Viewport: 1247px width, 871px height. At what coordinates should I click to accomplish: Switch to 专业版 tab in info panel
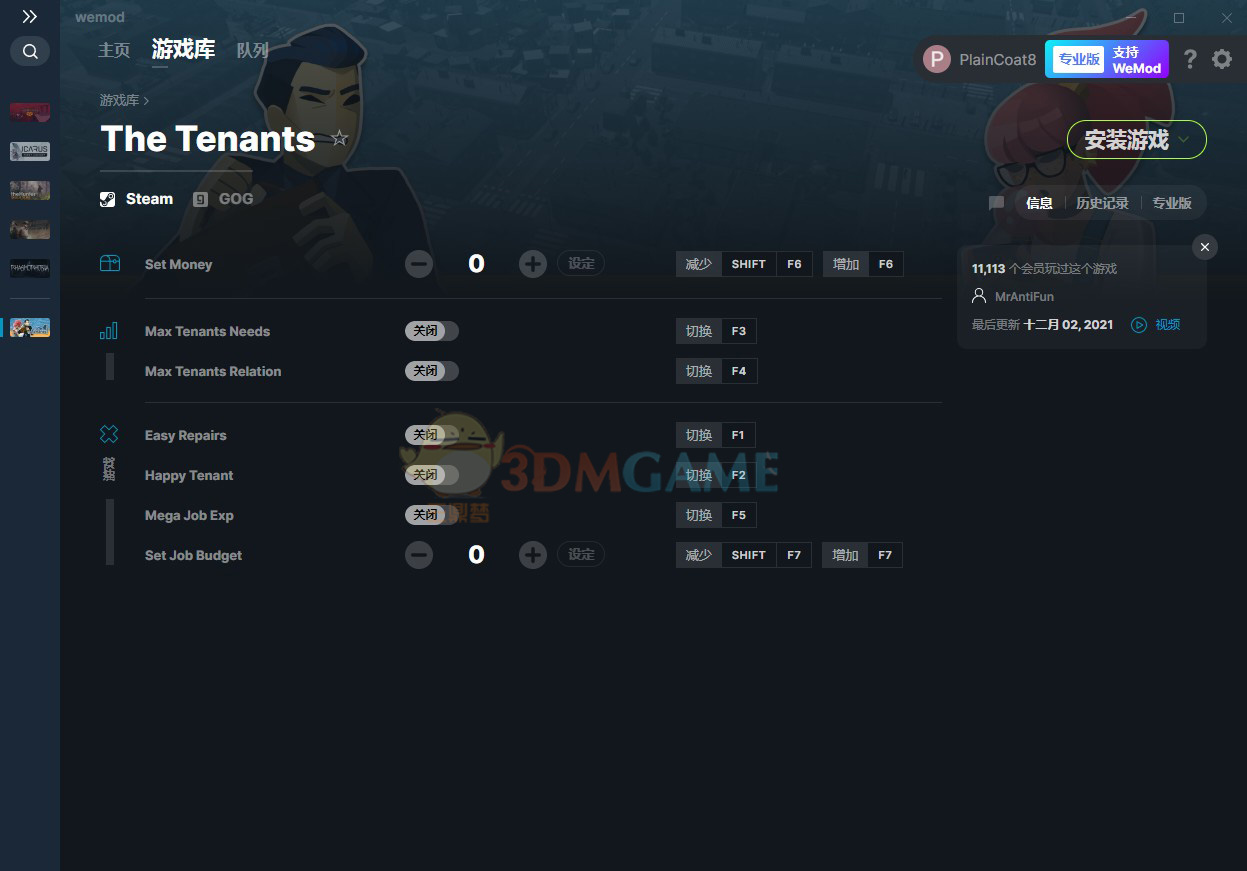(1172, 203)
